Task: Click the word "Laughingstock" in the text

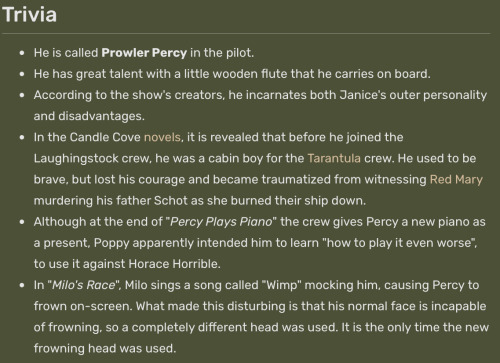Action: (x=76, y=158)
